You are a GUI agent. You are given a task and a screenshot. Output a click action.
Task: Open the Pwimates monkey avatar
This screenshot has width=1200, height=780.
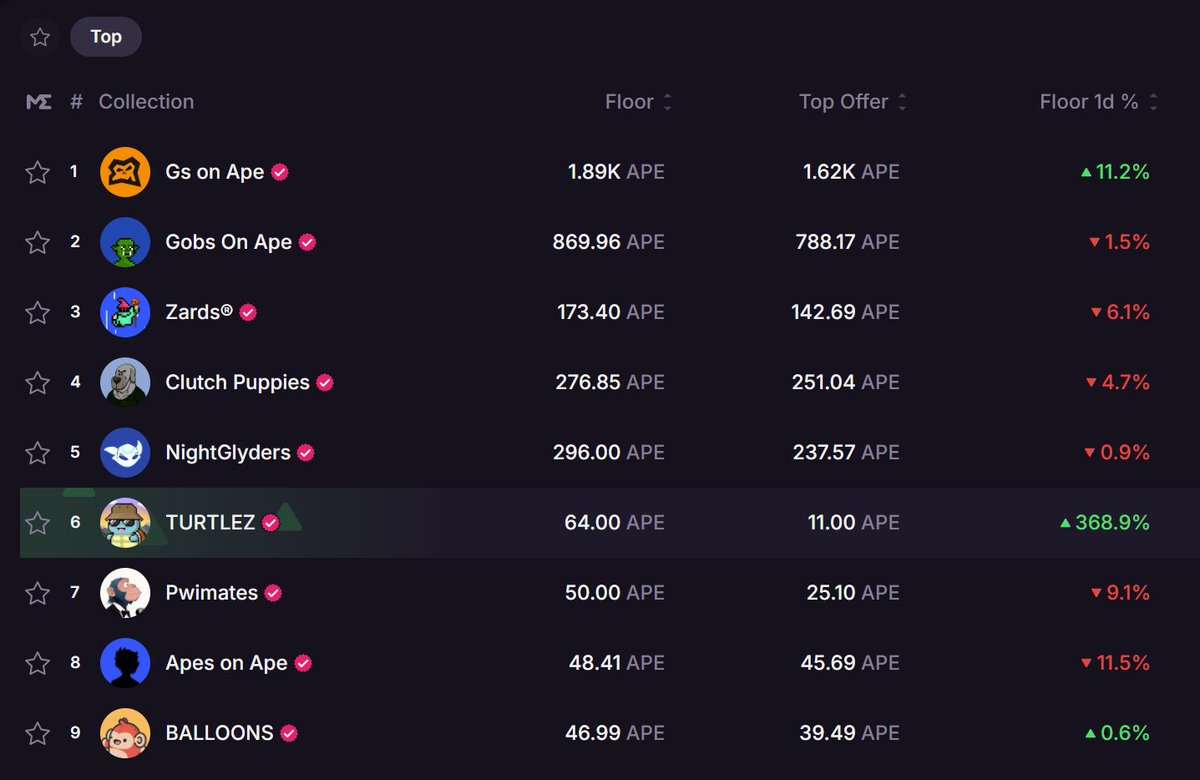pyautogui.click(x=125, y=592)
